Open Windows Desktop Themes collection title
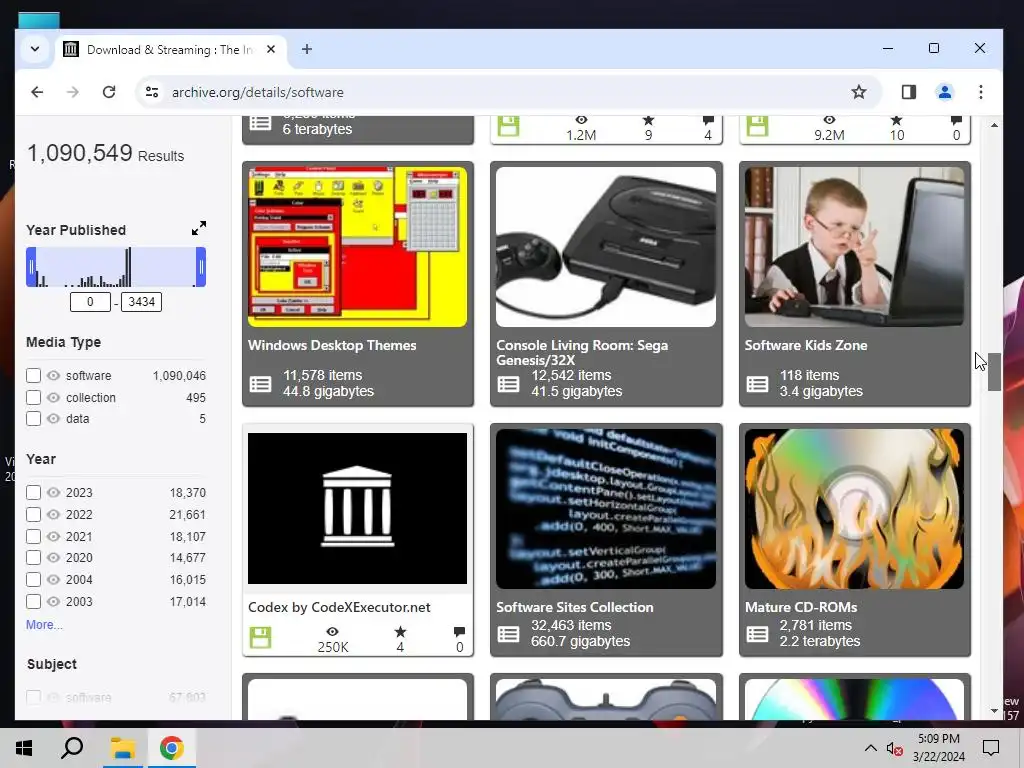This screenshot has height=768, width=1024. click(x=332, y=345)
